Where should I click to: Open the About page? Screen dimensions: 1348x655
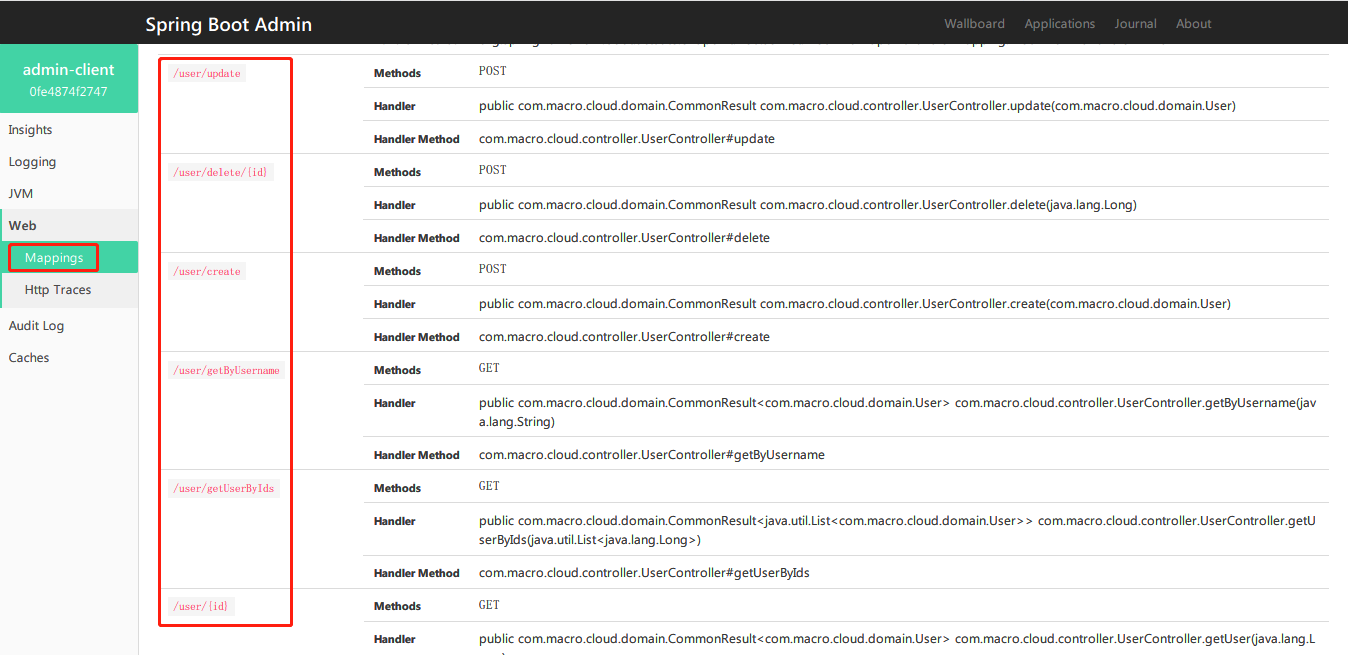pos(1193,24)
